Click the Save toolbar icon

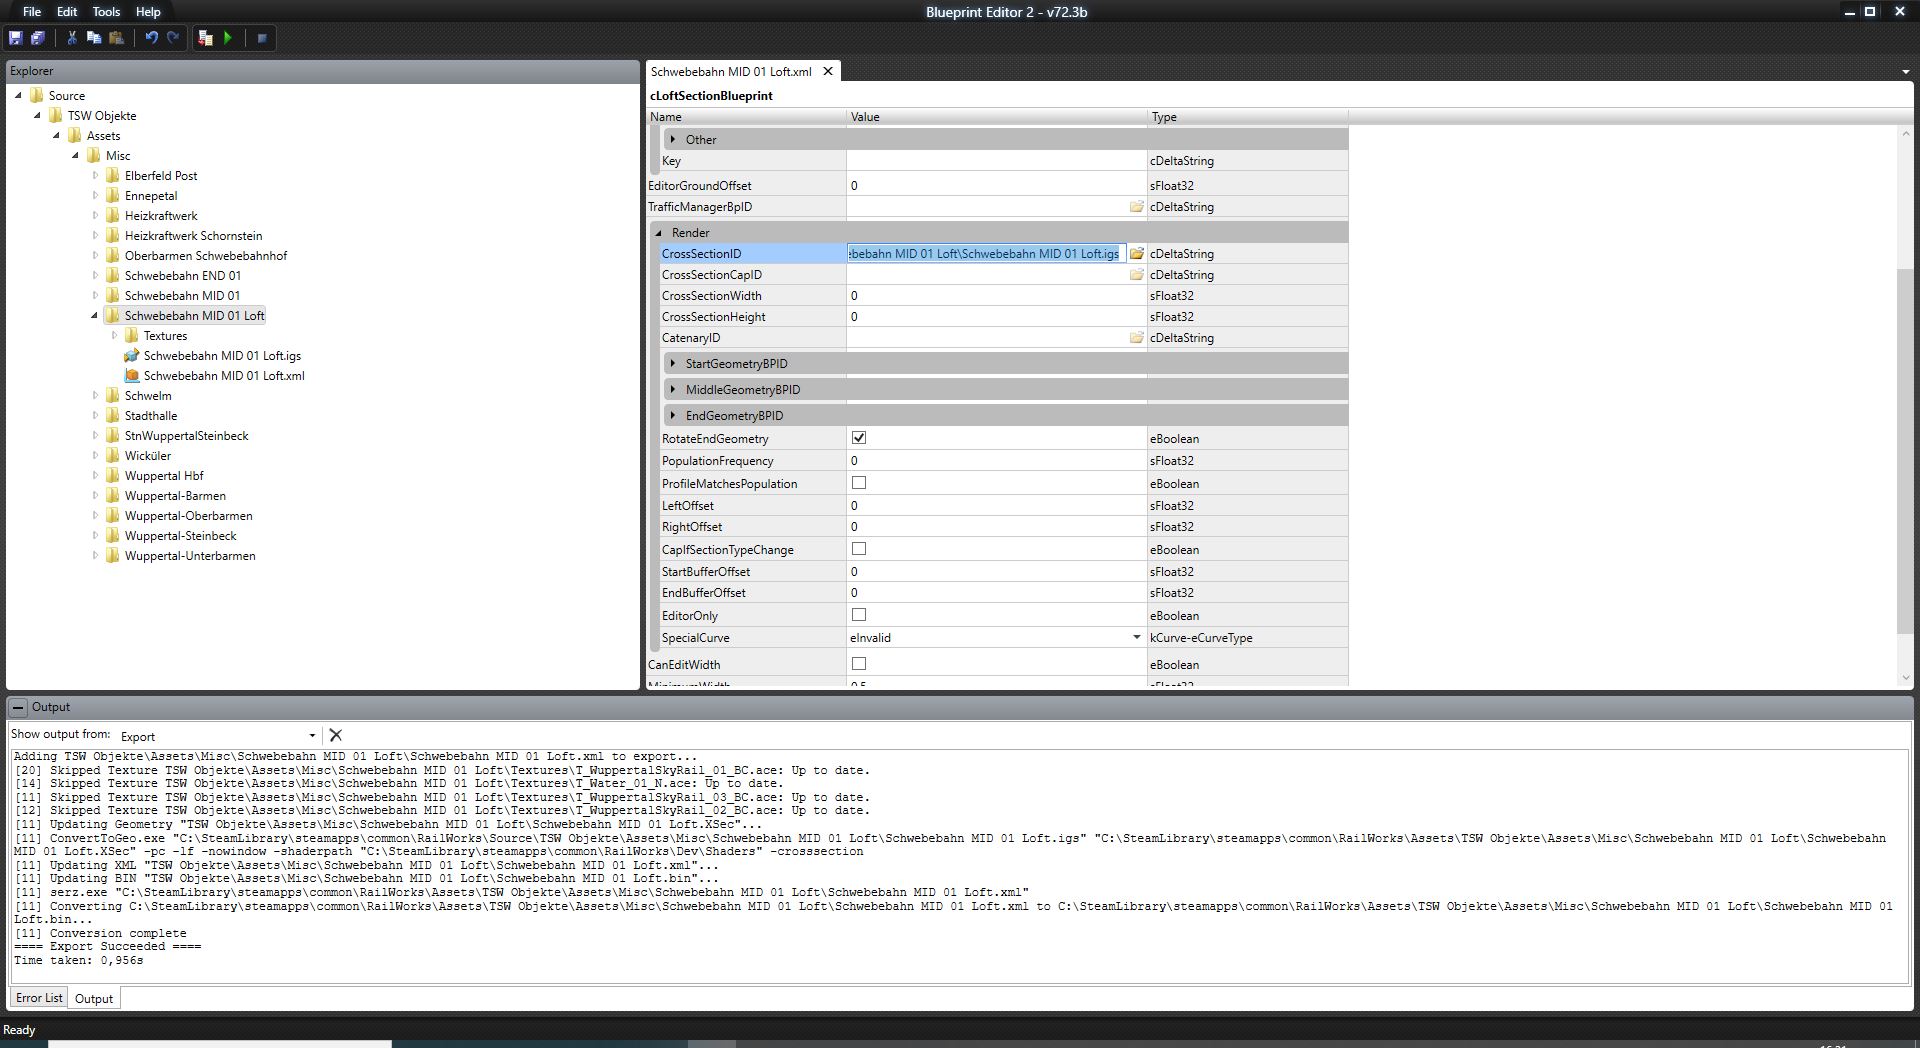16,38
